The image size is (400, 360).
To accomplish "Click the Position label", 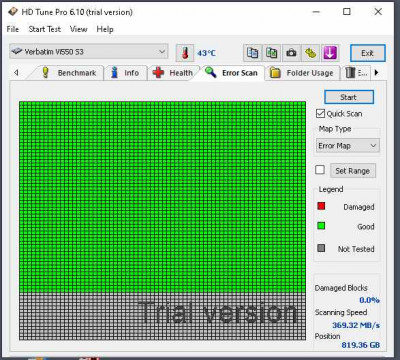I will (328, 336).
